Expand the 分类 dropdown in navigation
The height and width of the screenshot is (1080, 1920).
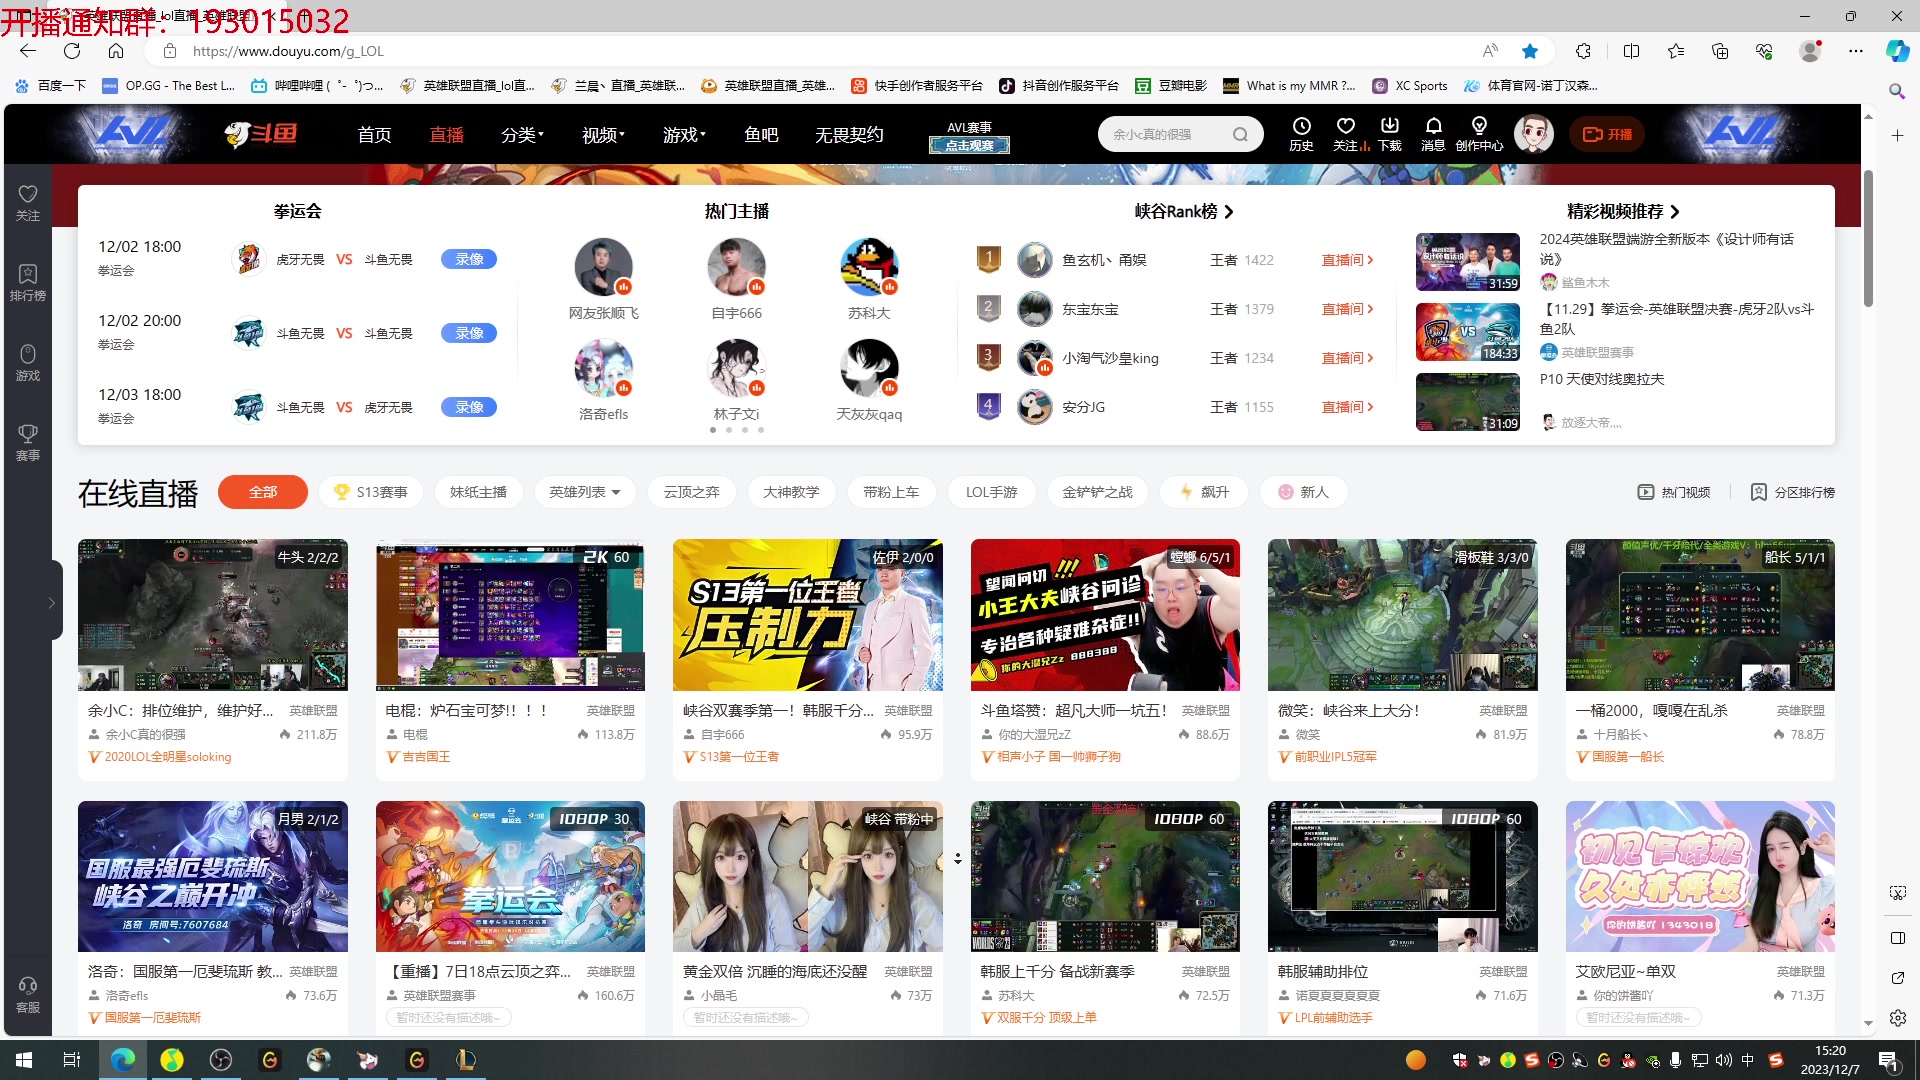[x=522, y=134]
